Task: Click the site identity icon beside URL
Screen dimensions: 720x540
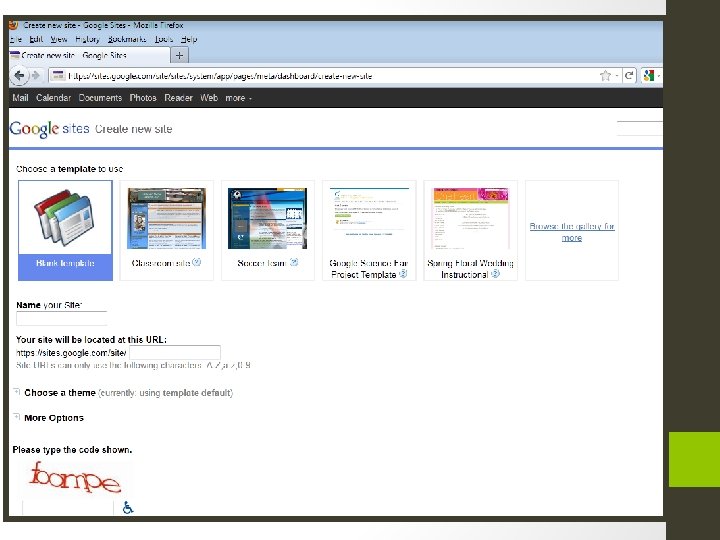Action: click(58, 75)
